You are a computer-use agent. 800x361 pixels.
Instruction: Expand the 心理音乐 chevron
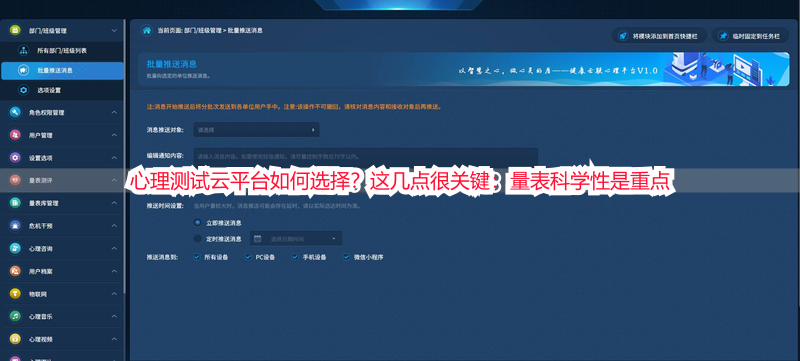(114, 316)
